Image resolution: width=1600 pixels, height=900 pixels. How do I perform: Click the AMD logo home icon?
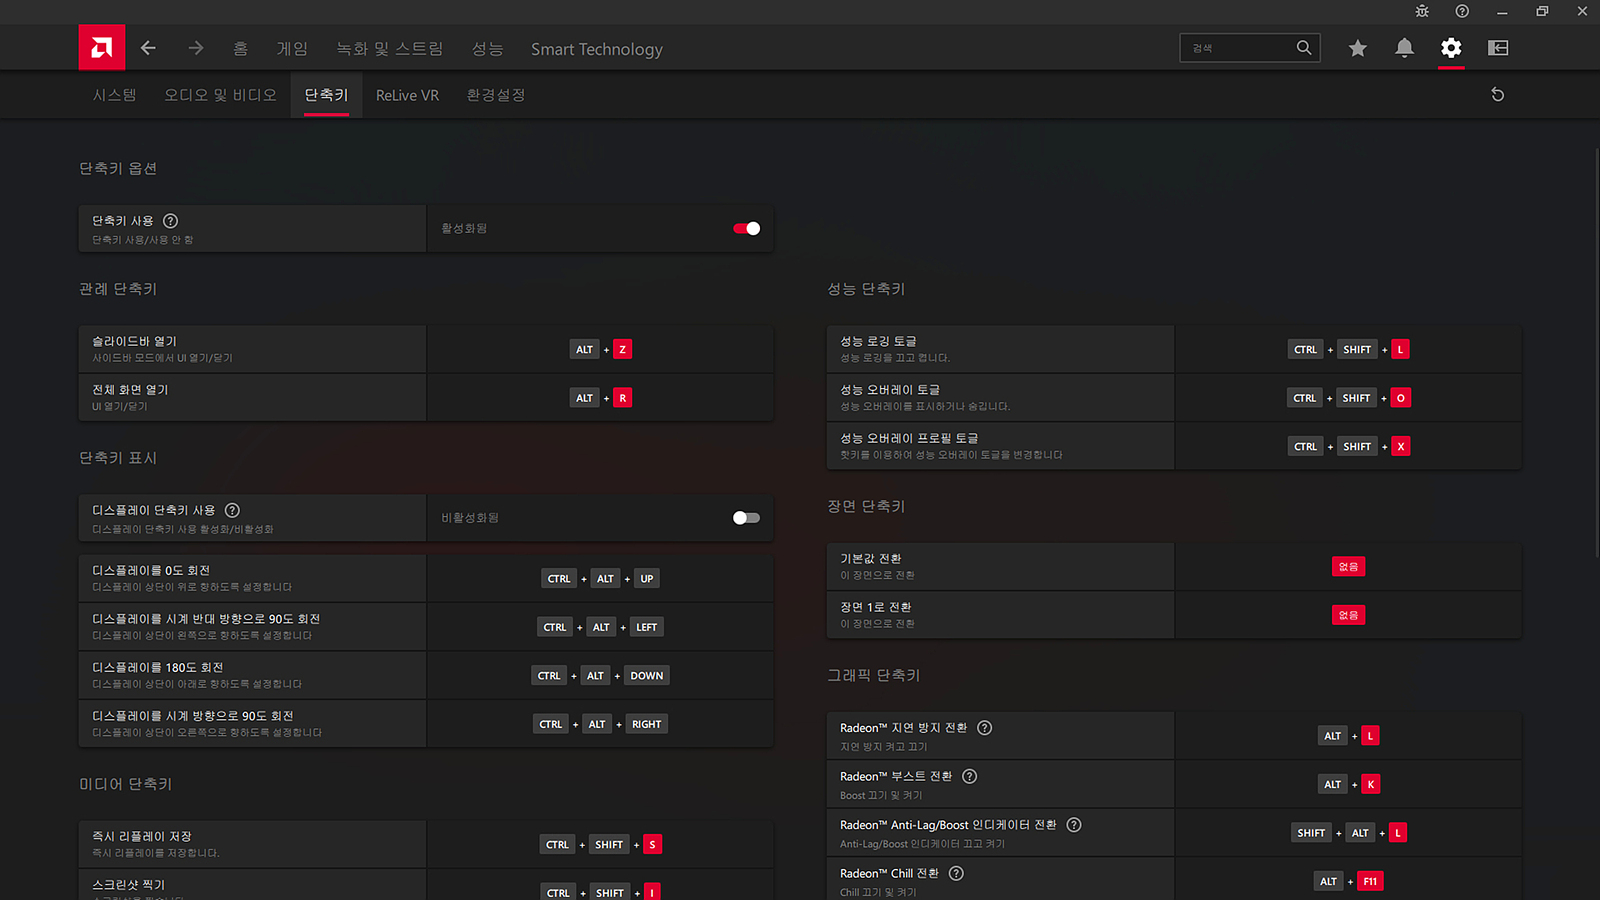point(102,48)
